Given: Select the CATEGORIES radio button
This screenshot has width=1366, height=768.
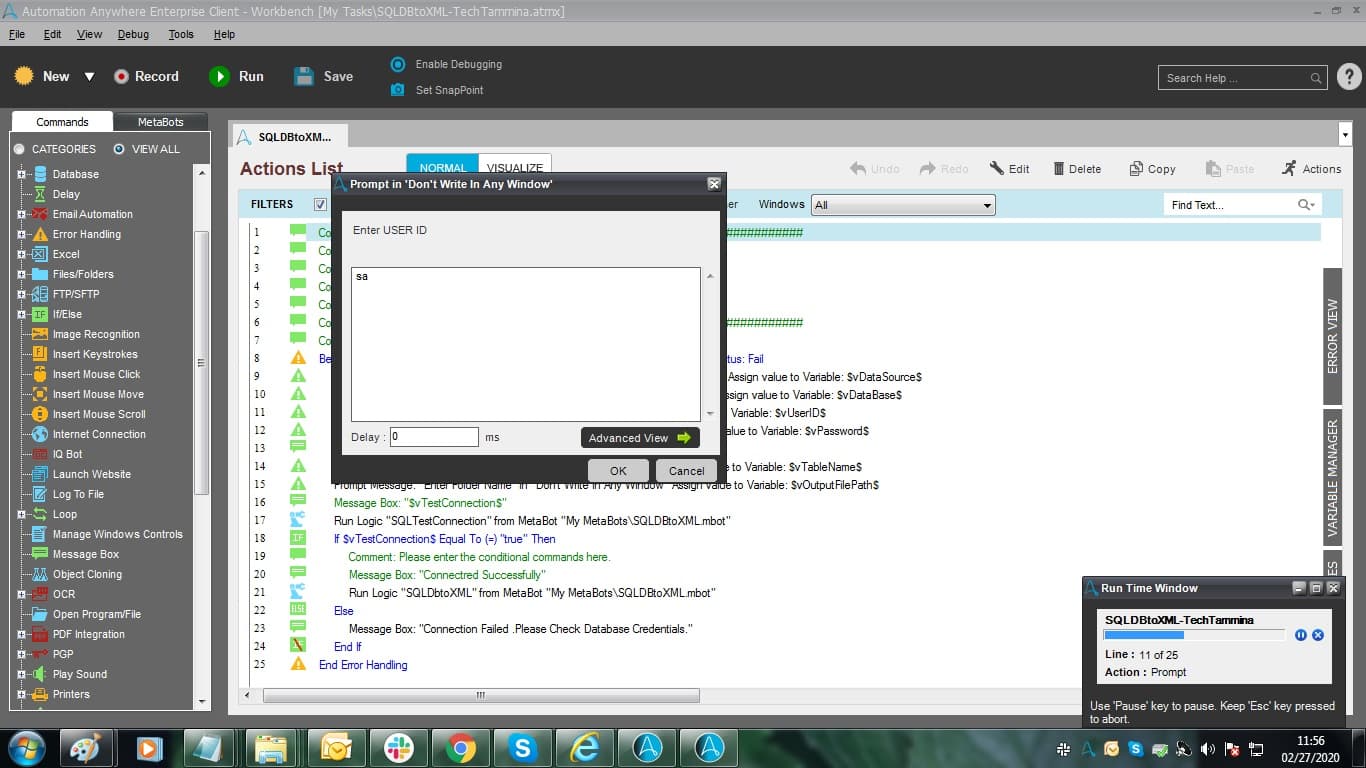Looking at the screenshot, I should 19,149.
